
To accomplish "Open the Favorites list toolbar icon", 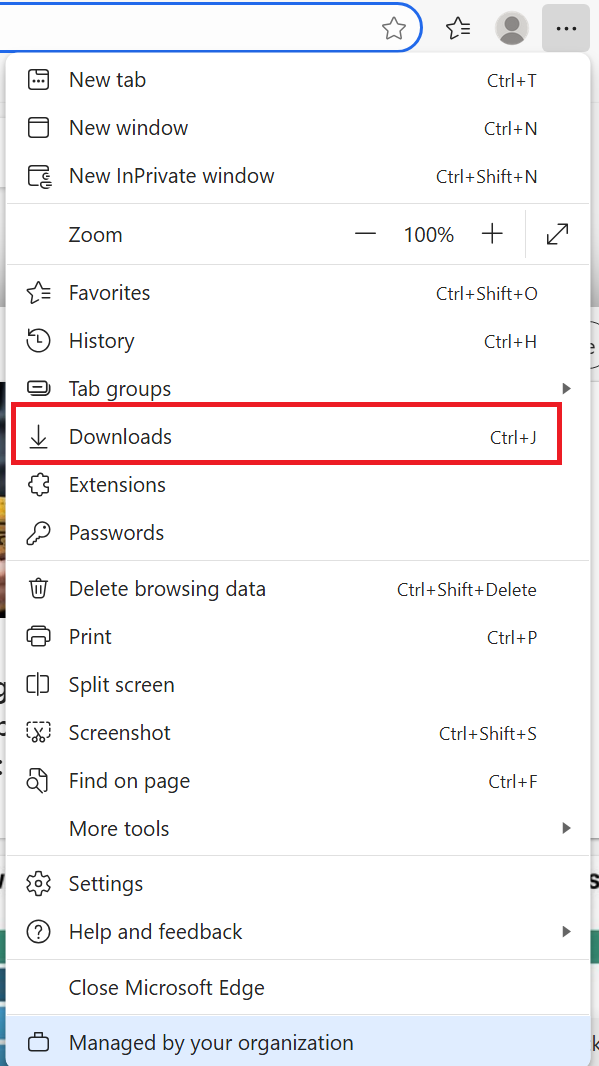I will click(x=458, y=29).
